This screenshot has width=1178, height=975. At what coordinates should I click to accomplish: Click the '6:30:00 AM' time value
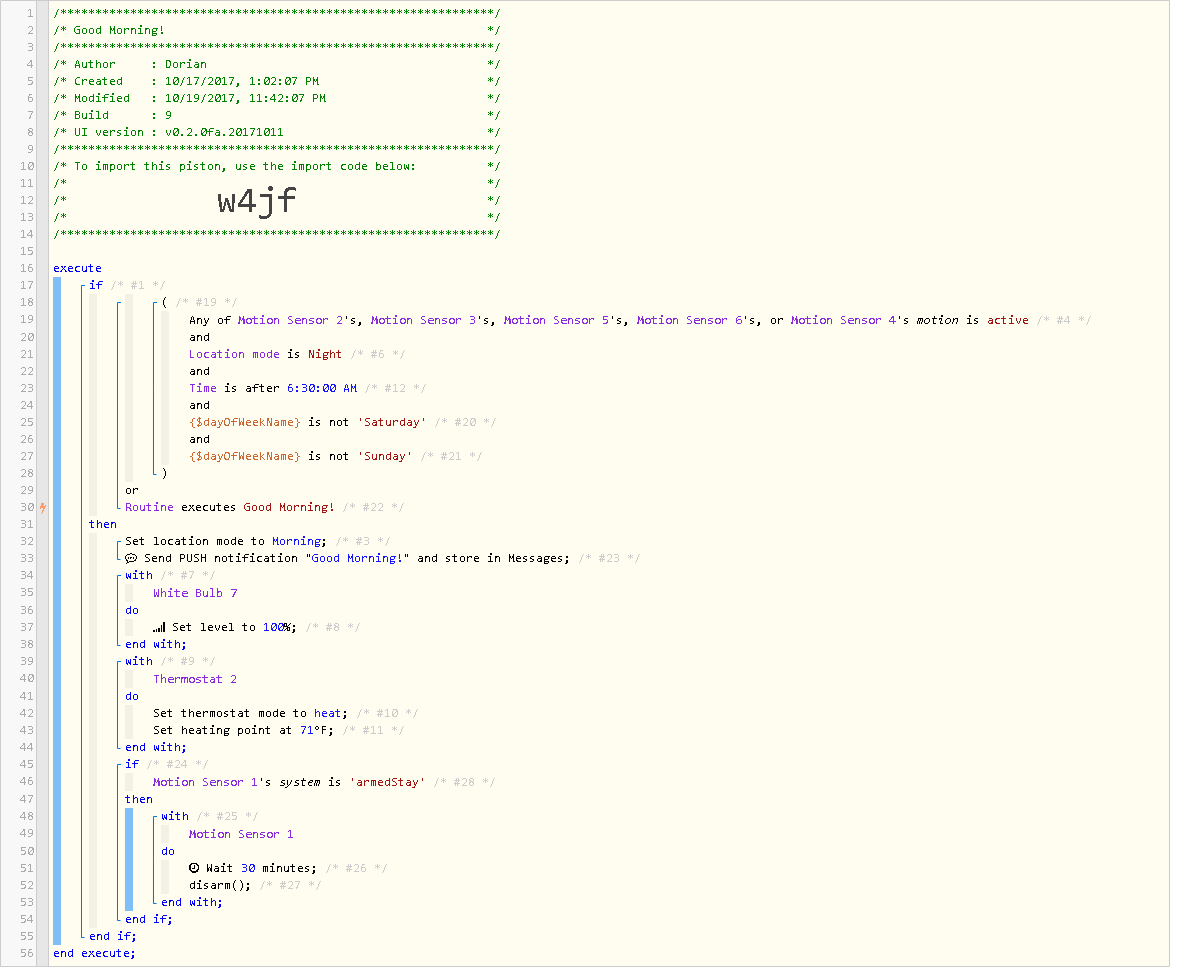coord(322,389)
